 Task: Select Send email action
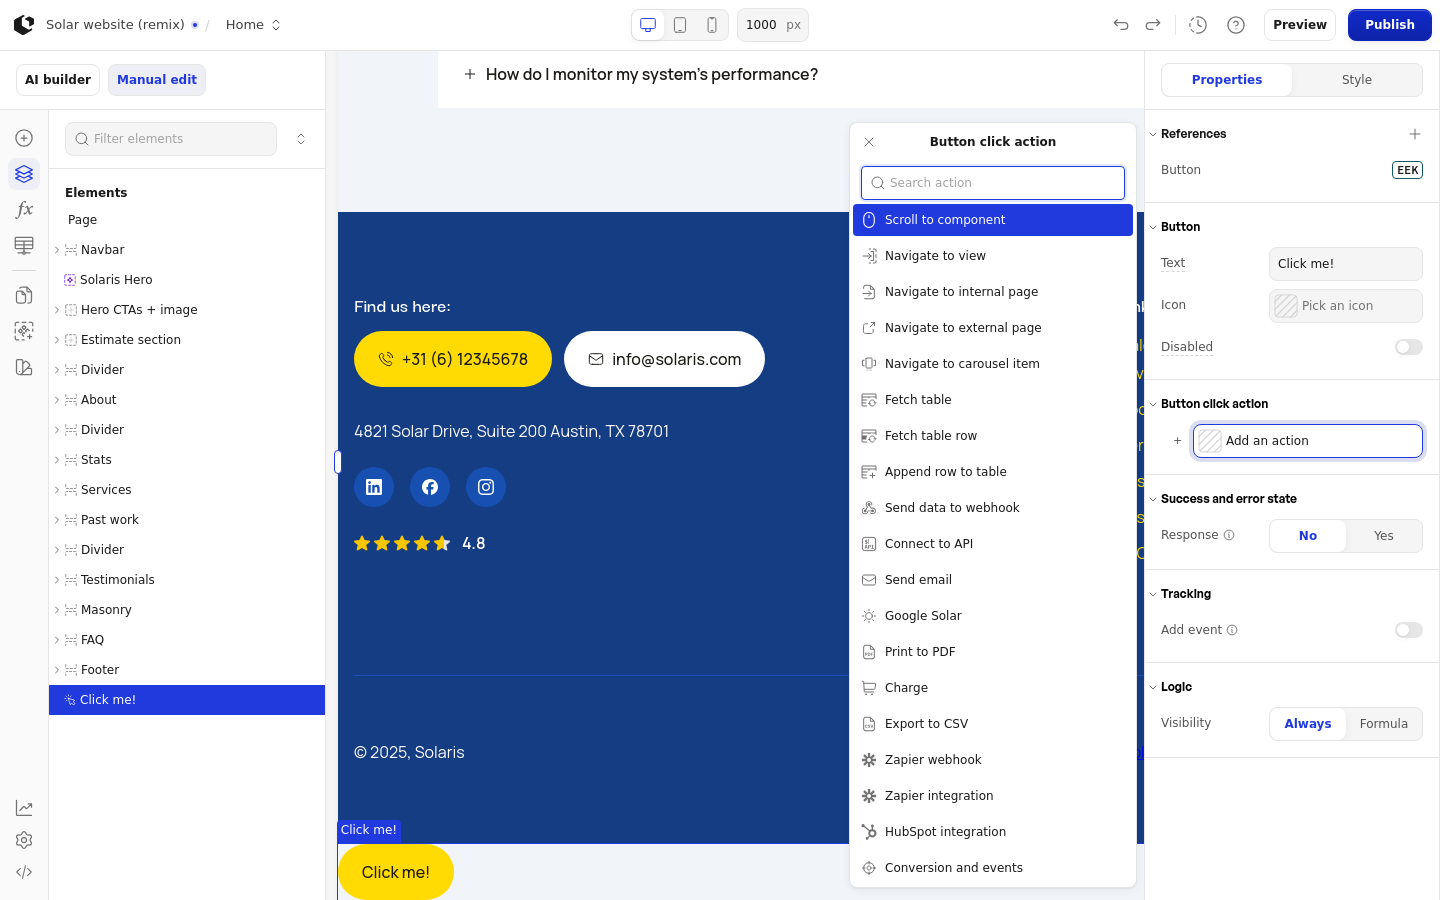click(x=993, y=580)
